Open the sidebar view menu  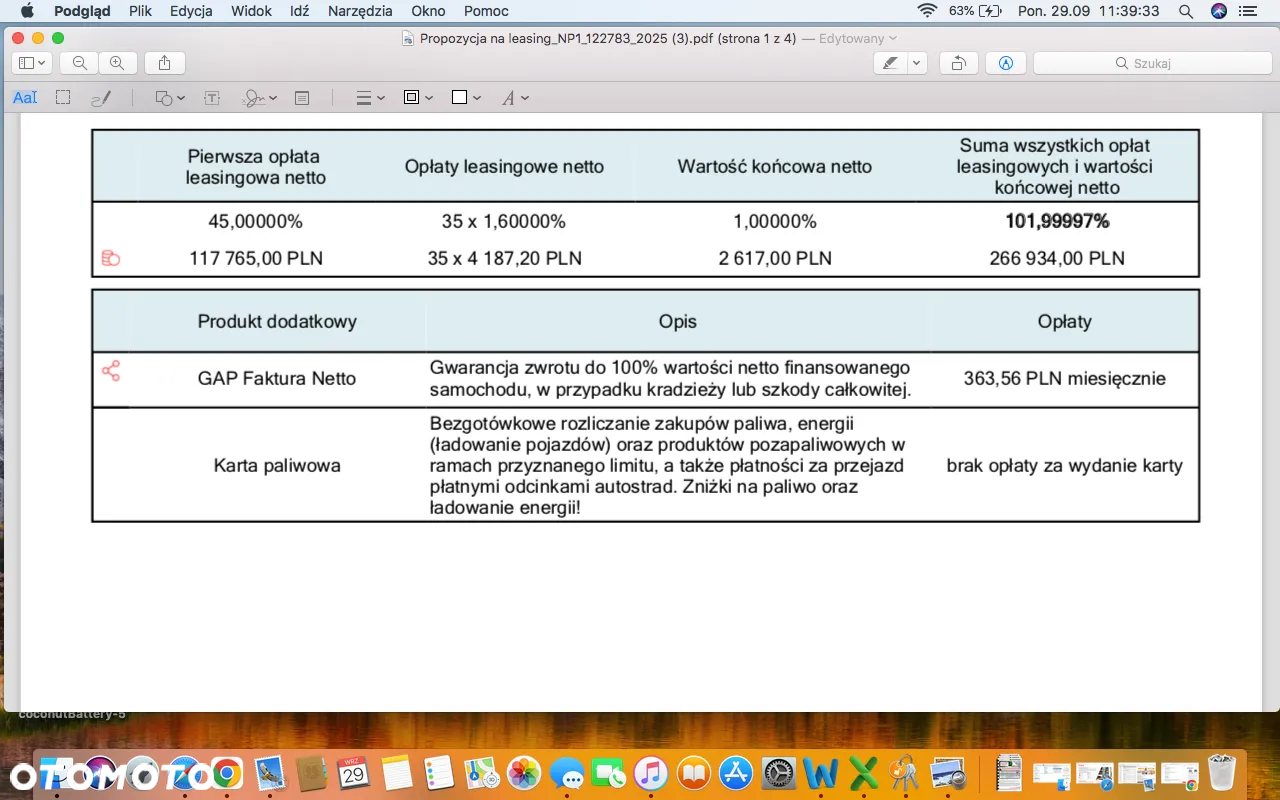(x=32, y=63)
